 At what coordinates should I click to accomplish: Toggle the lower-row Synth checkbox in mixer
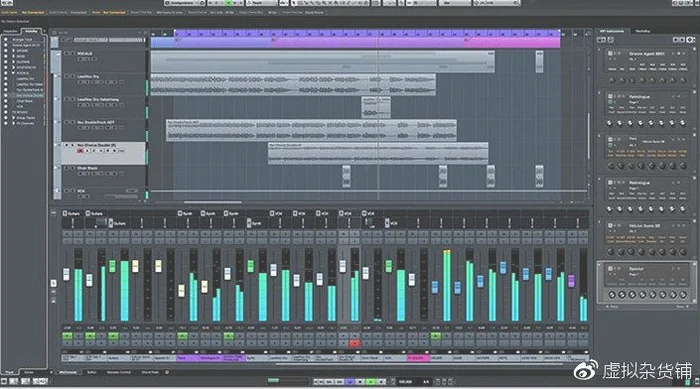coord(249,223)
